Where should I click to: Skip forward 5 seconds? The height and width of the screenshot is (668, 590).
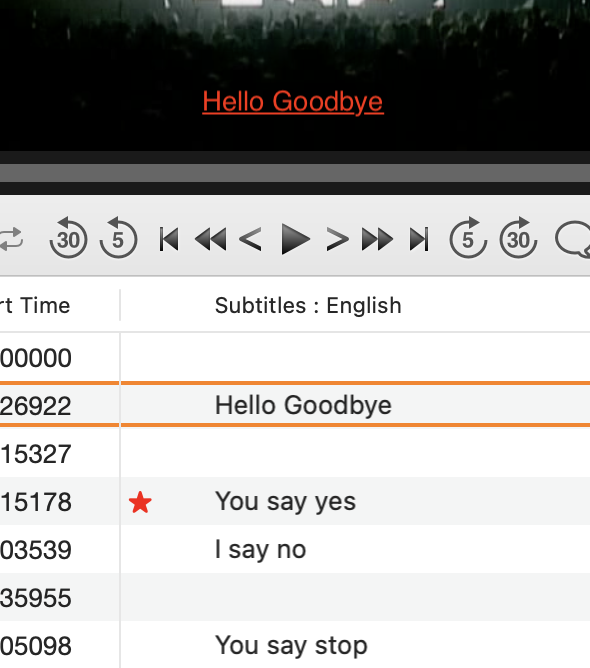[x=468, y=238]
